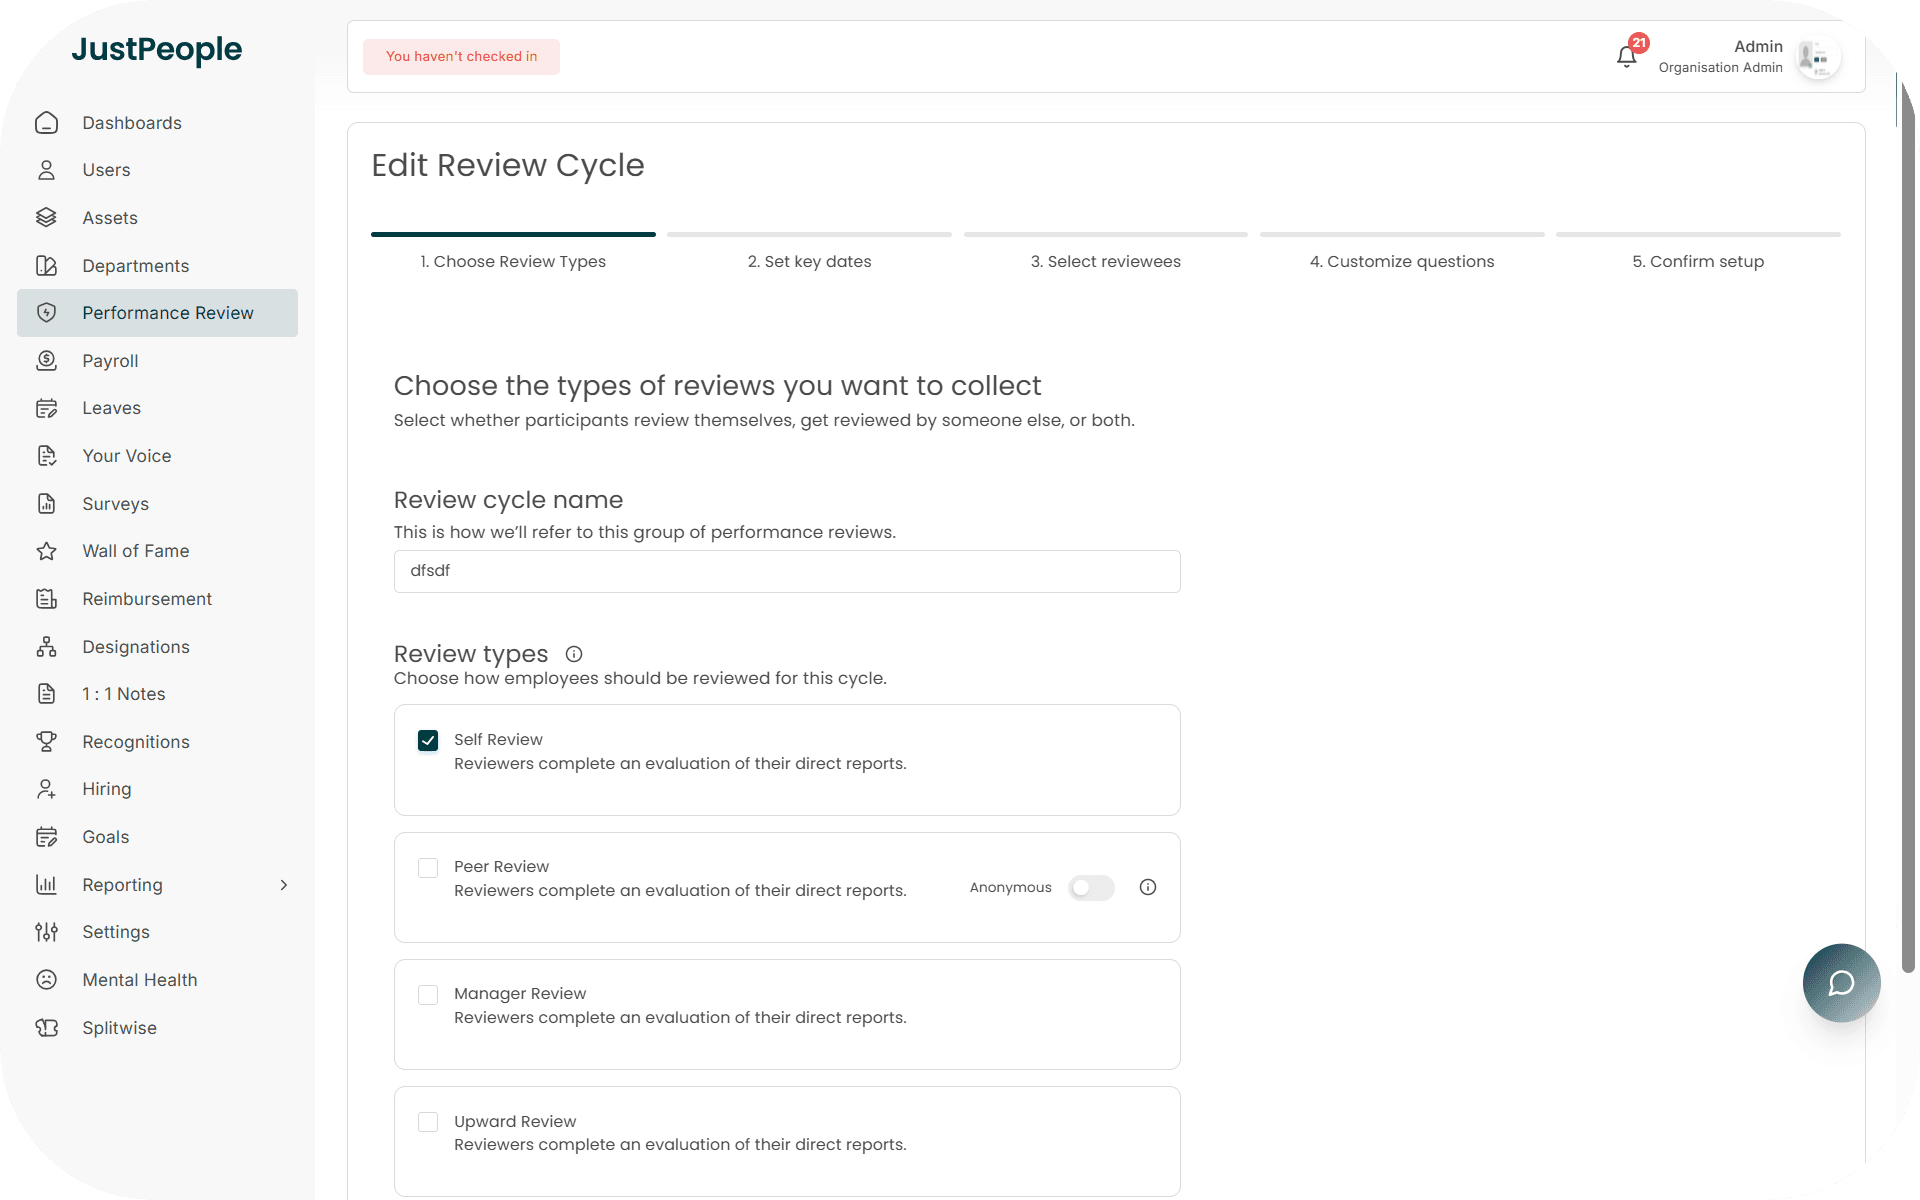
Task: Check the Manager Review checkbox
Action: (428, 995)
